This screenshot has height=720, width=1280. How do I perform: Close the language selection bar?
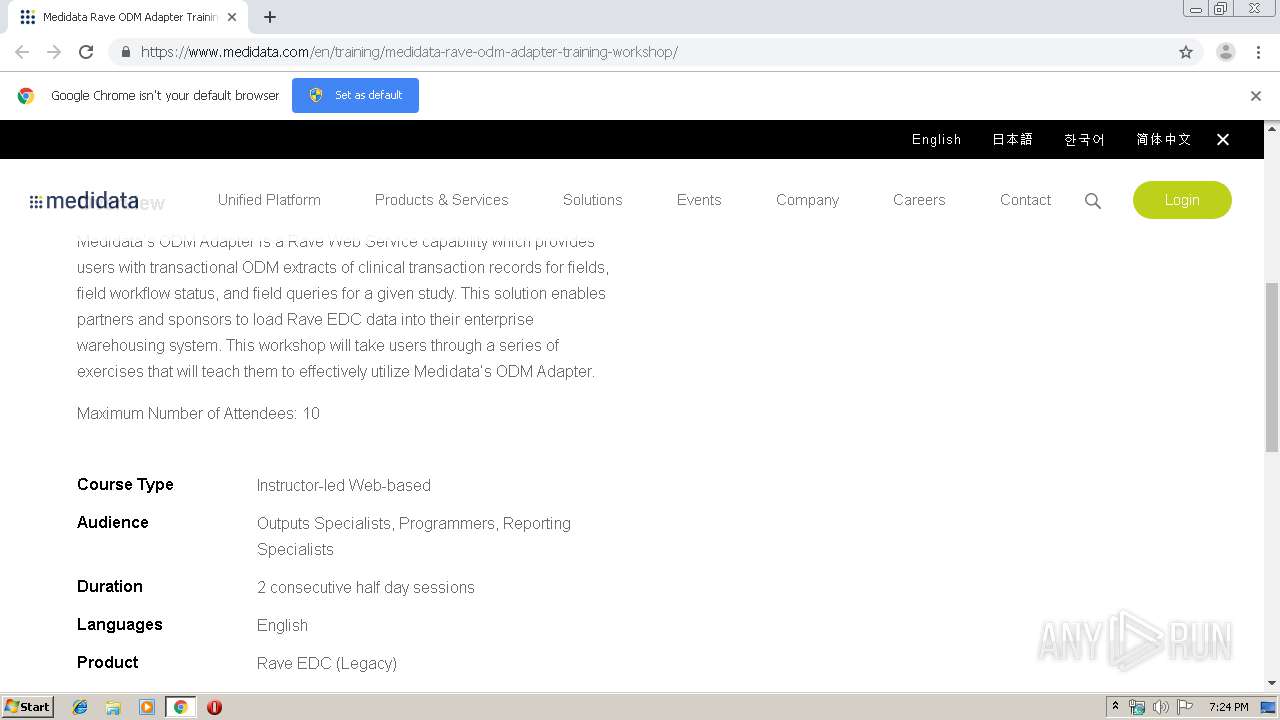coord(1223,140)
